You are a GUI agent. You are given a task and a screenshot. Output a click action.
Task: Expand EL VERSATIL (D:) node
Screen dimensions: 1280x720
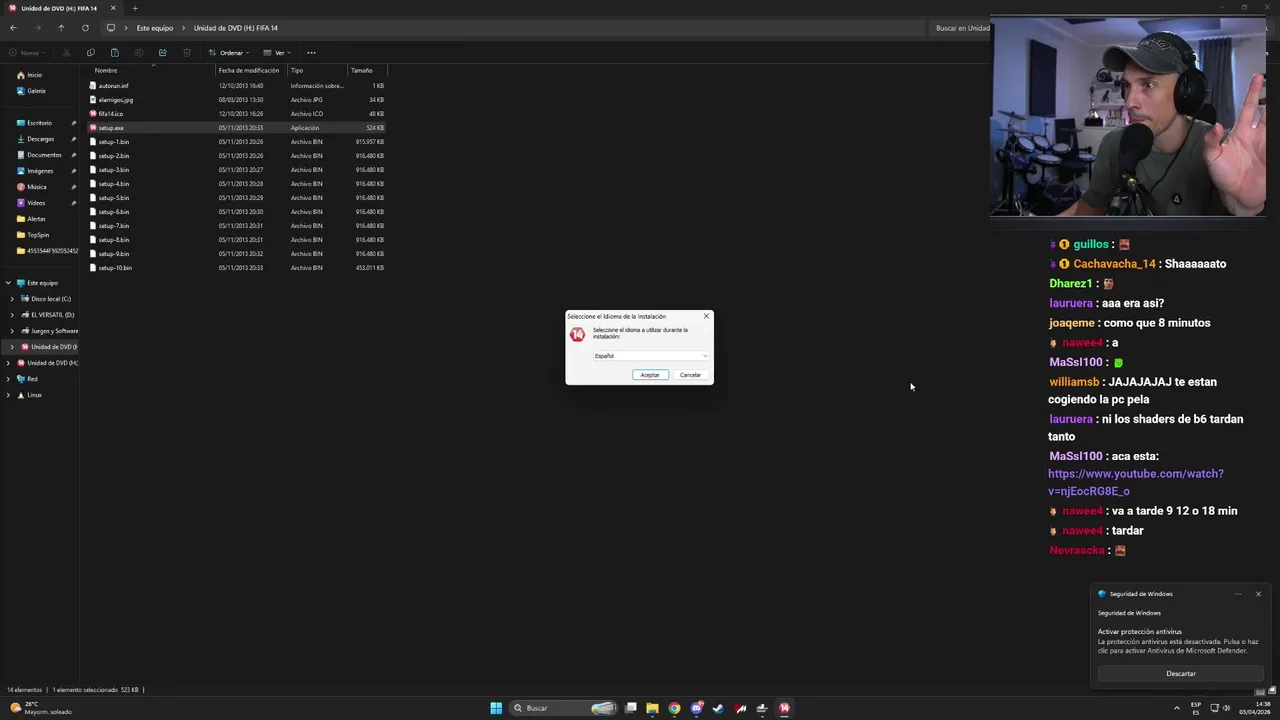coord(12,315)
